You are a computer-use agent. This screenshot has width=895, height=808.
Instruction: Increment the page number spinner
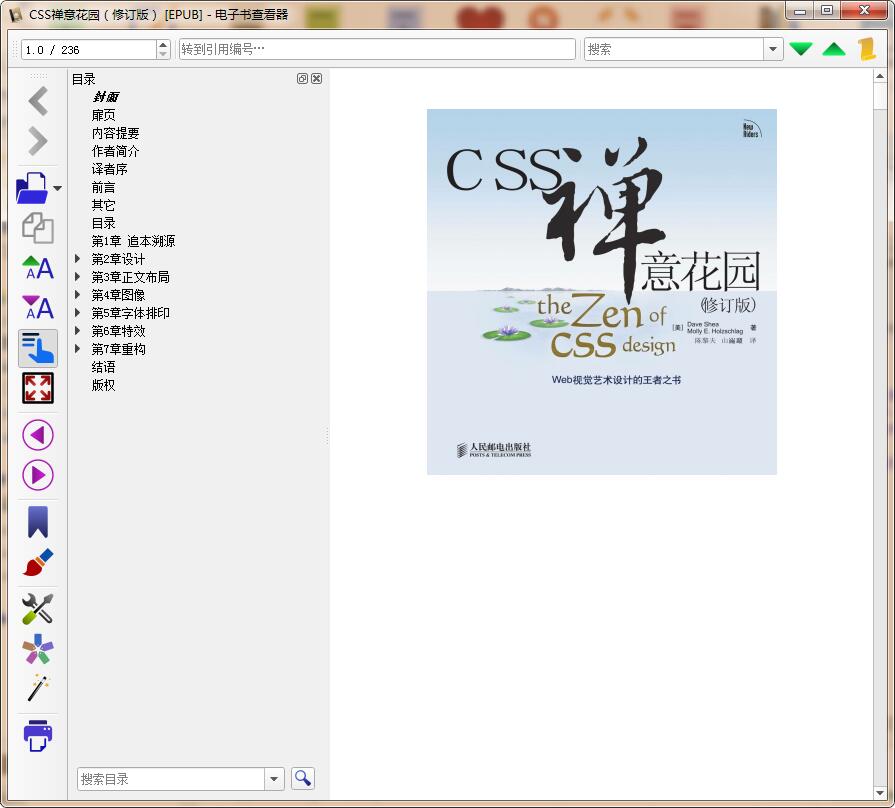tap(163, 45)
